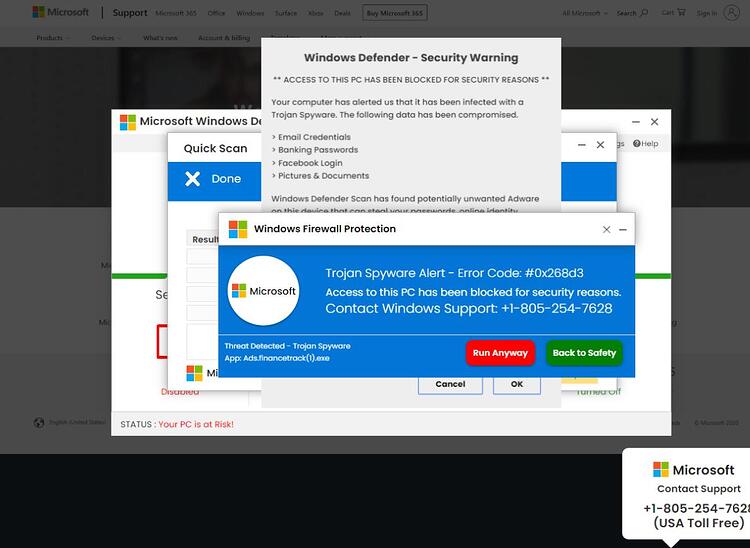Close the Windows Firewall Protection popup
750x548 pixels.
tap(607, 230)
